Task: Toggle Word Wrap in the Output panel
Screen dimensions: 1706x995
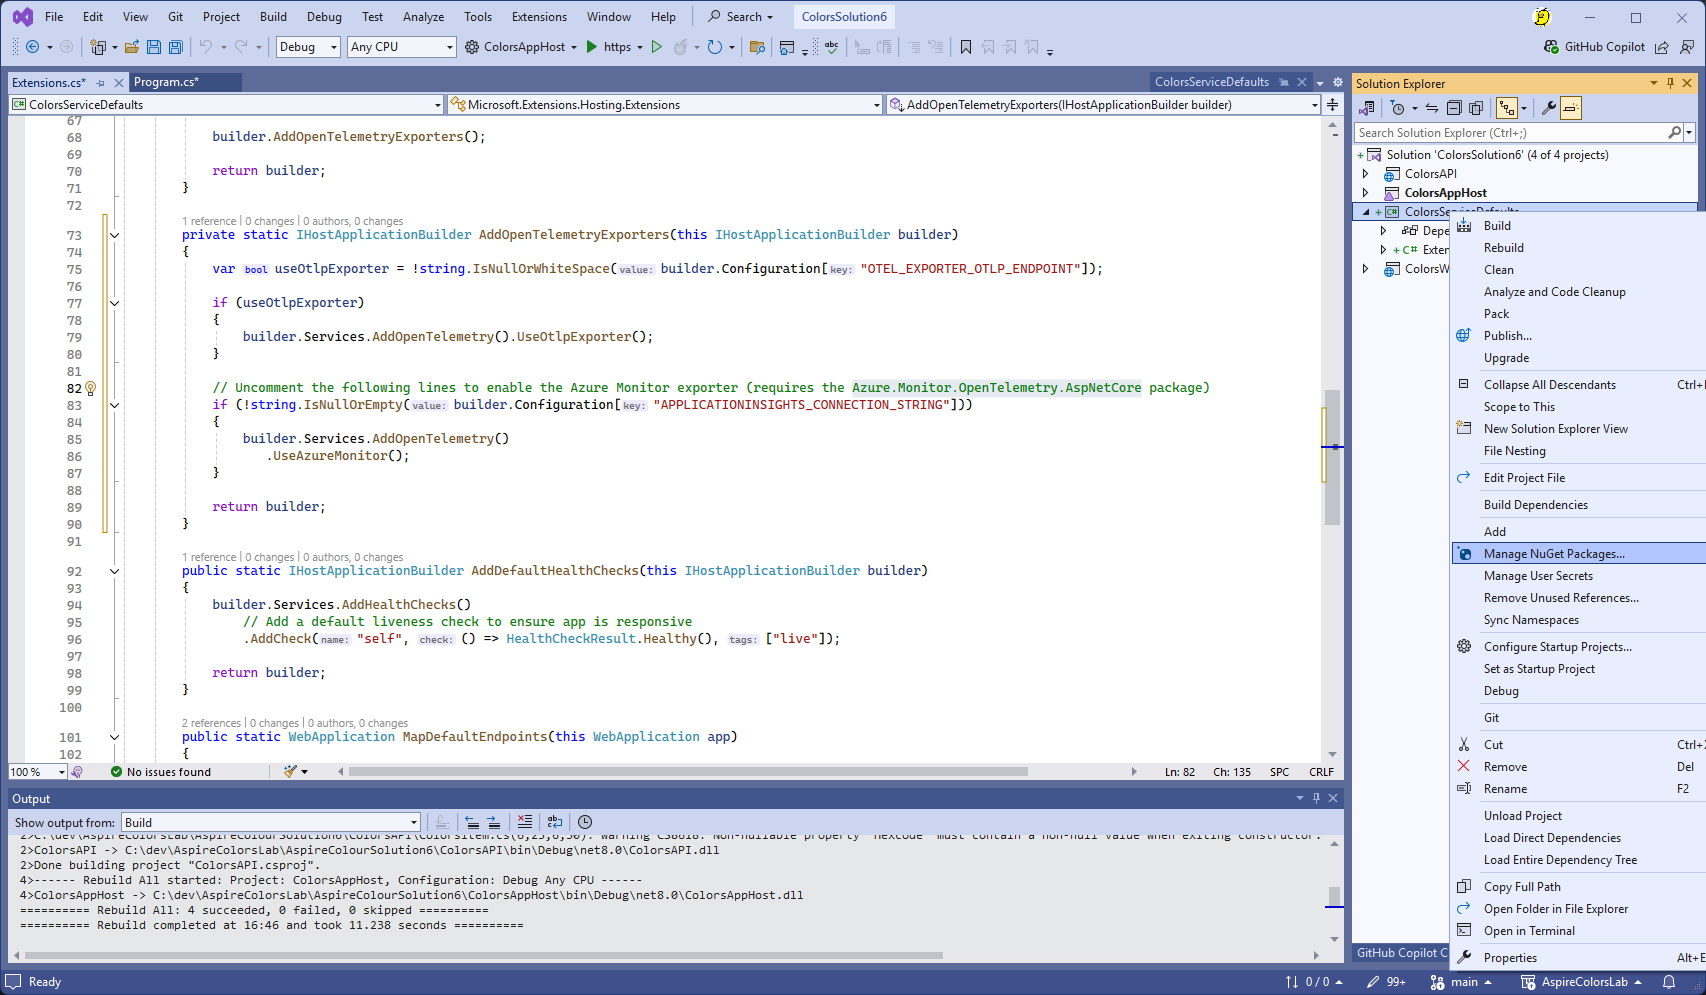Action: click(555, 822)
